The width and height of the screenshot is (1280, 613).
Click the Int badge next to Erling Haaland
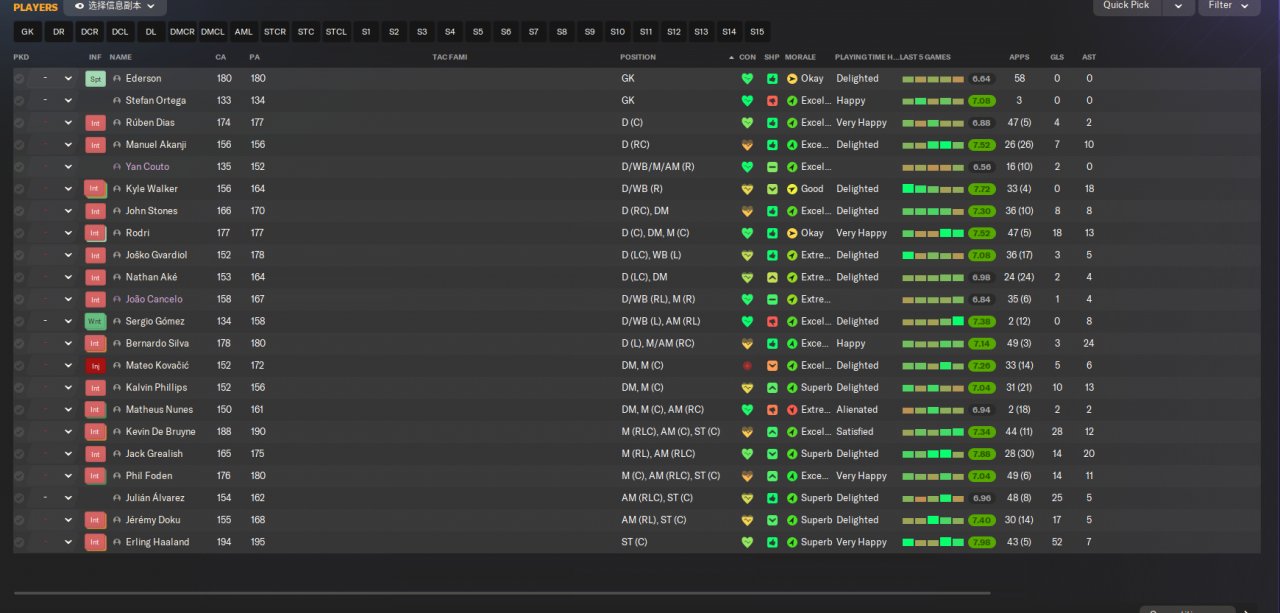95,542
